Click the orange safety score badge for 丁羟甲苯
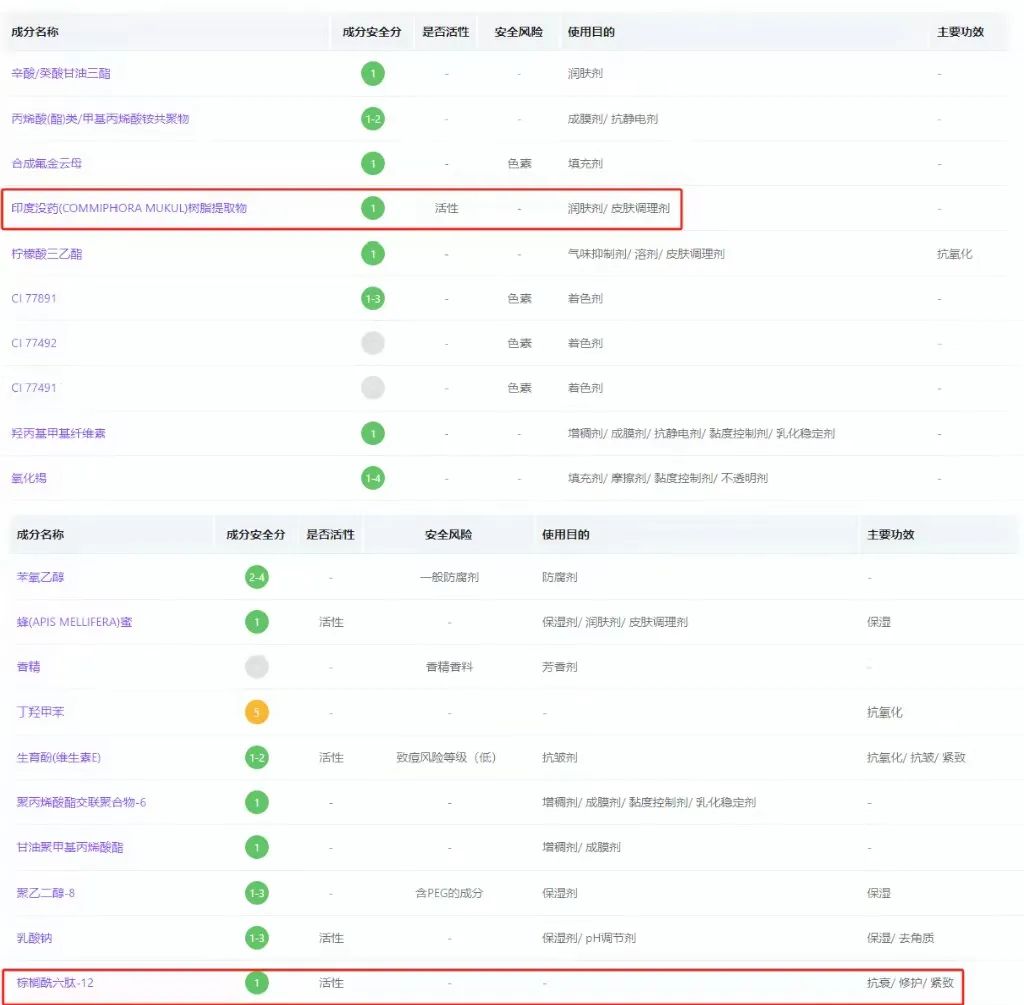Image resolution: width=1024 pixels, height=1005 pixels. [257, 712]
